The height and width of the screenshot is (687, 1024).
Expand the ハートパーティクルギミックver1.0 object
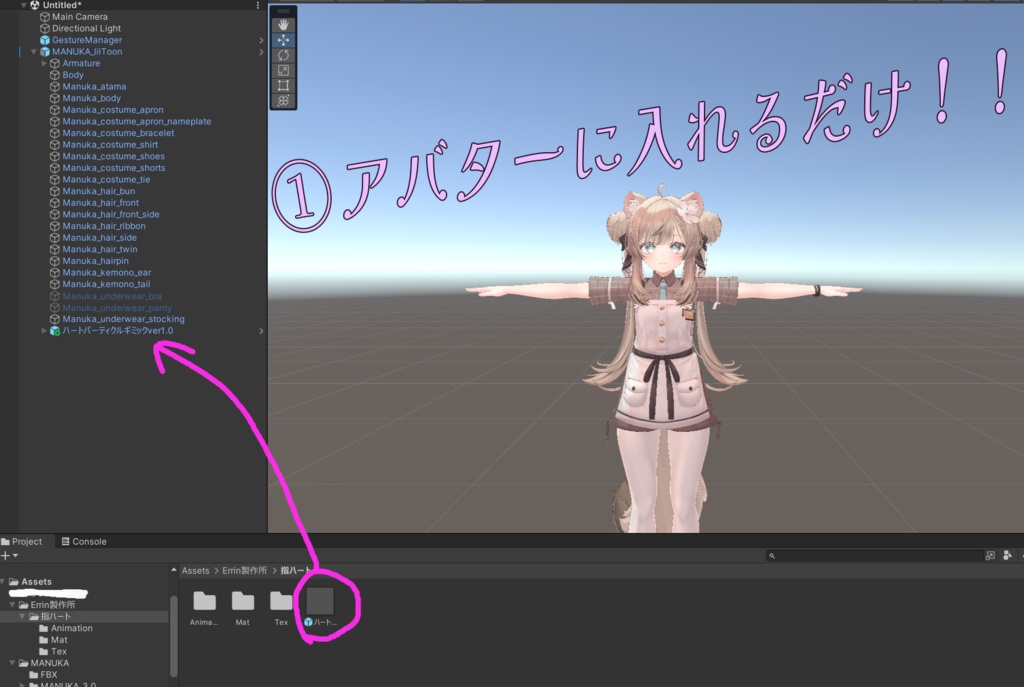[44, 331]
